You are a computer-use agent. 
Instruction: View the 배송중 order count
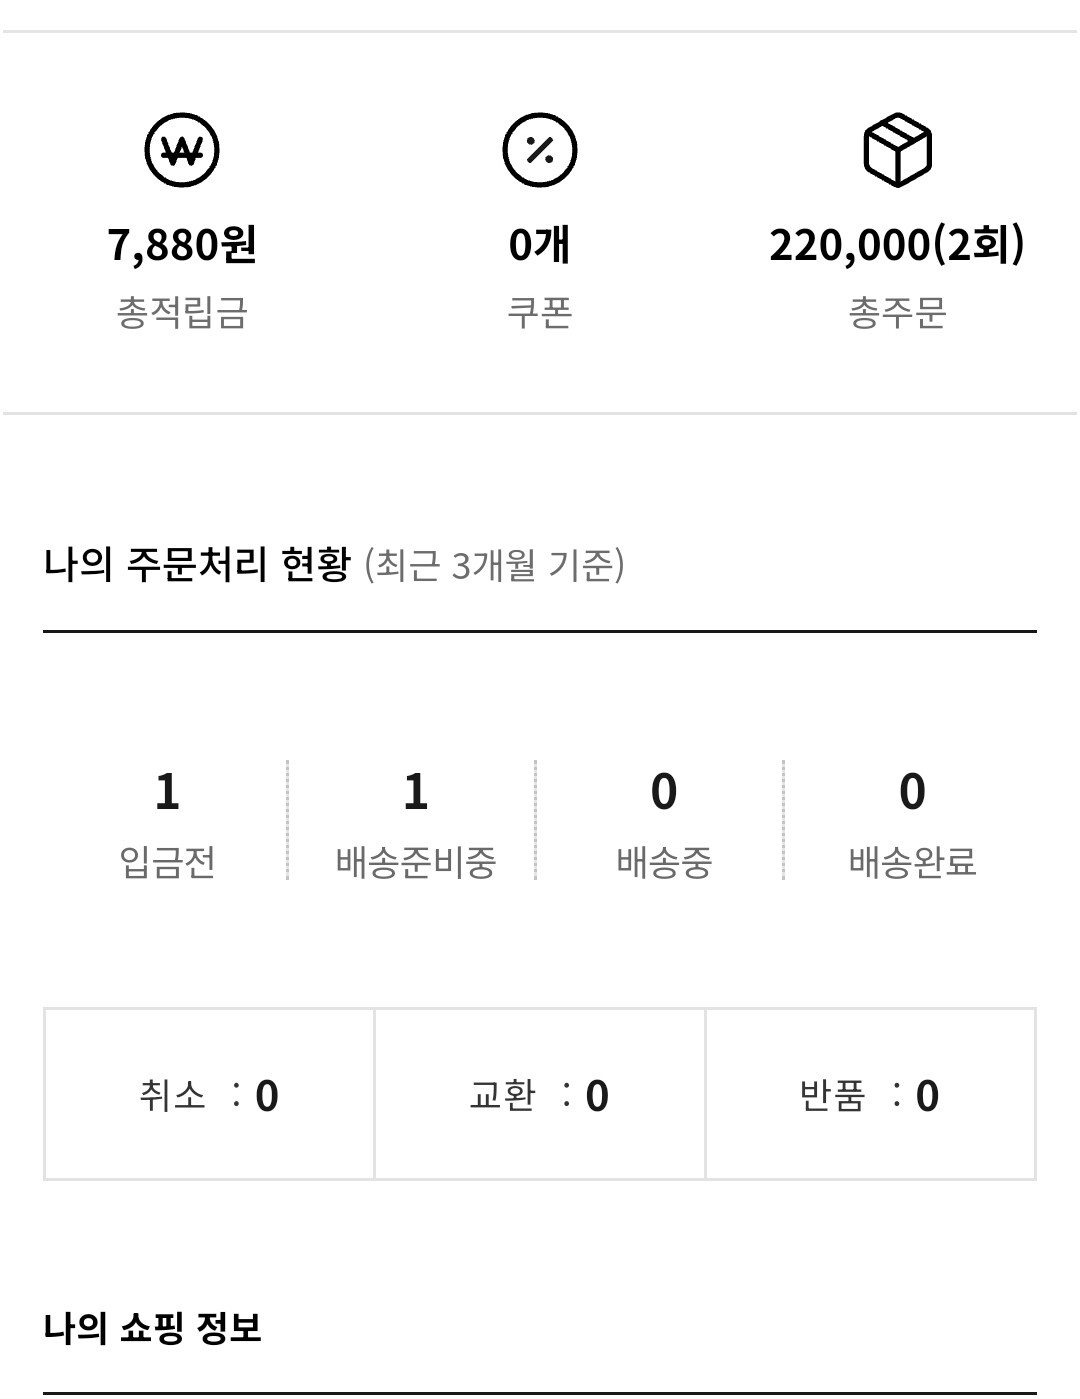[664, 792]
